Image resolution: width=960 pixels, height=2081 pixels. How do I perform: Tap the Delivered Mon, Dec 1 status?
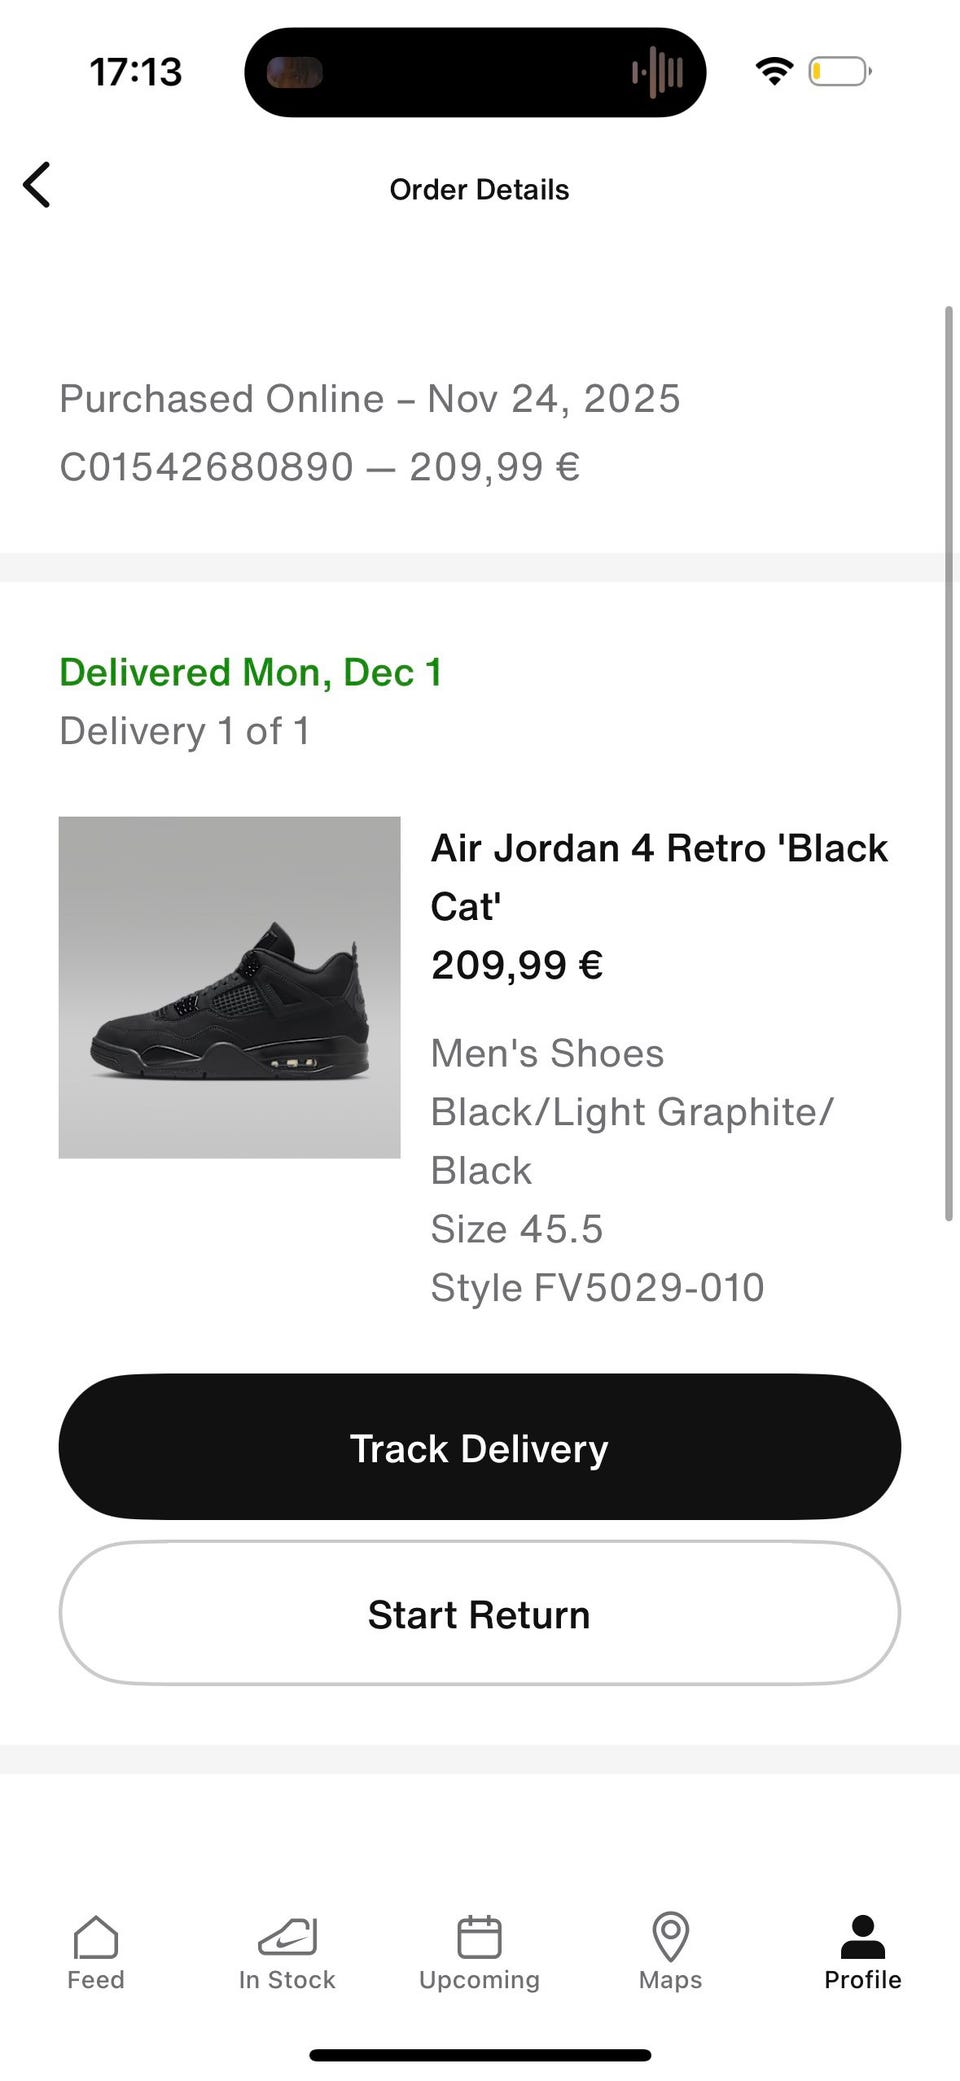[x=250, y=672]
